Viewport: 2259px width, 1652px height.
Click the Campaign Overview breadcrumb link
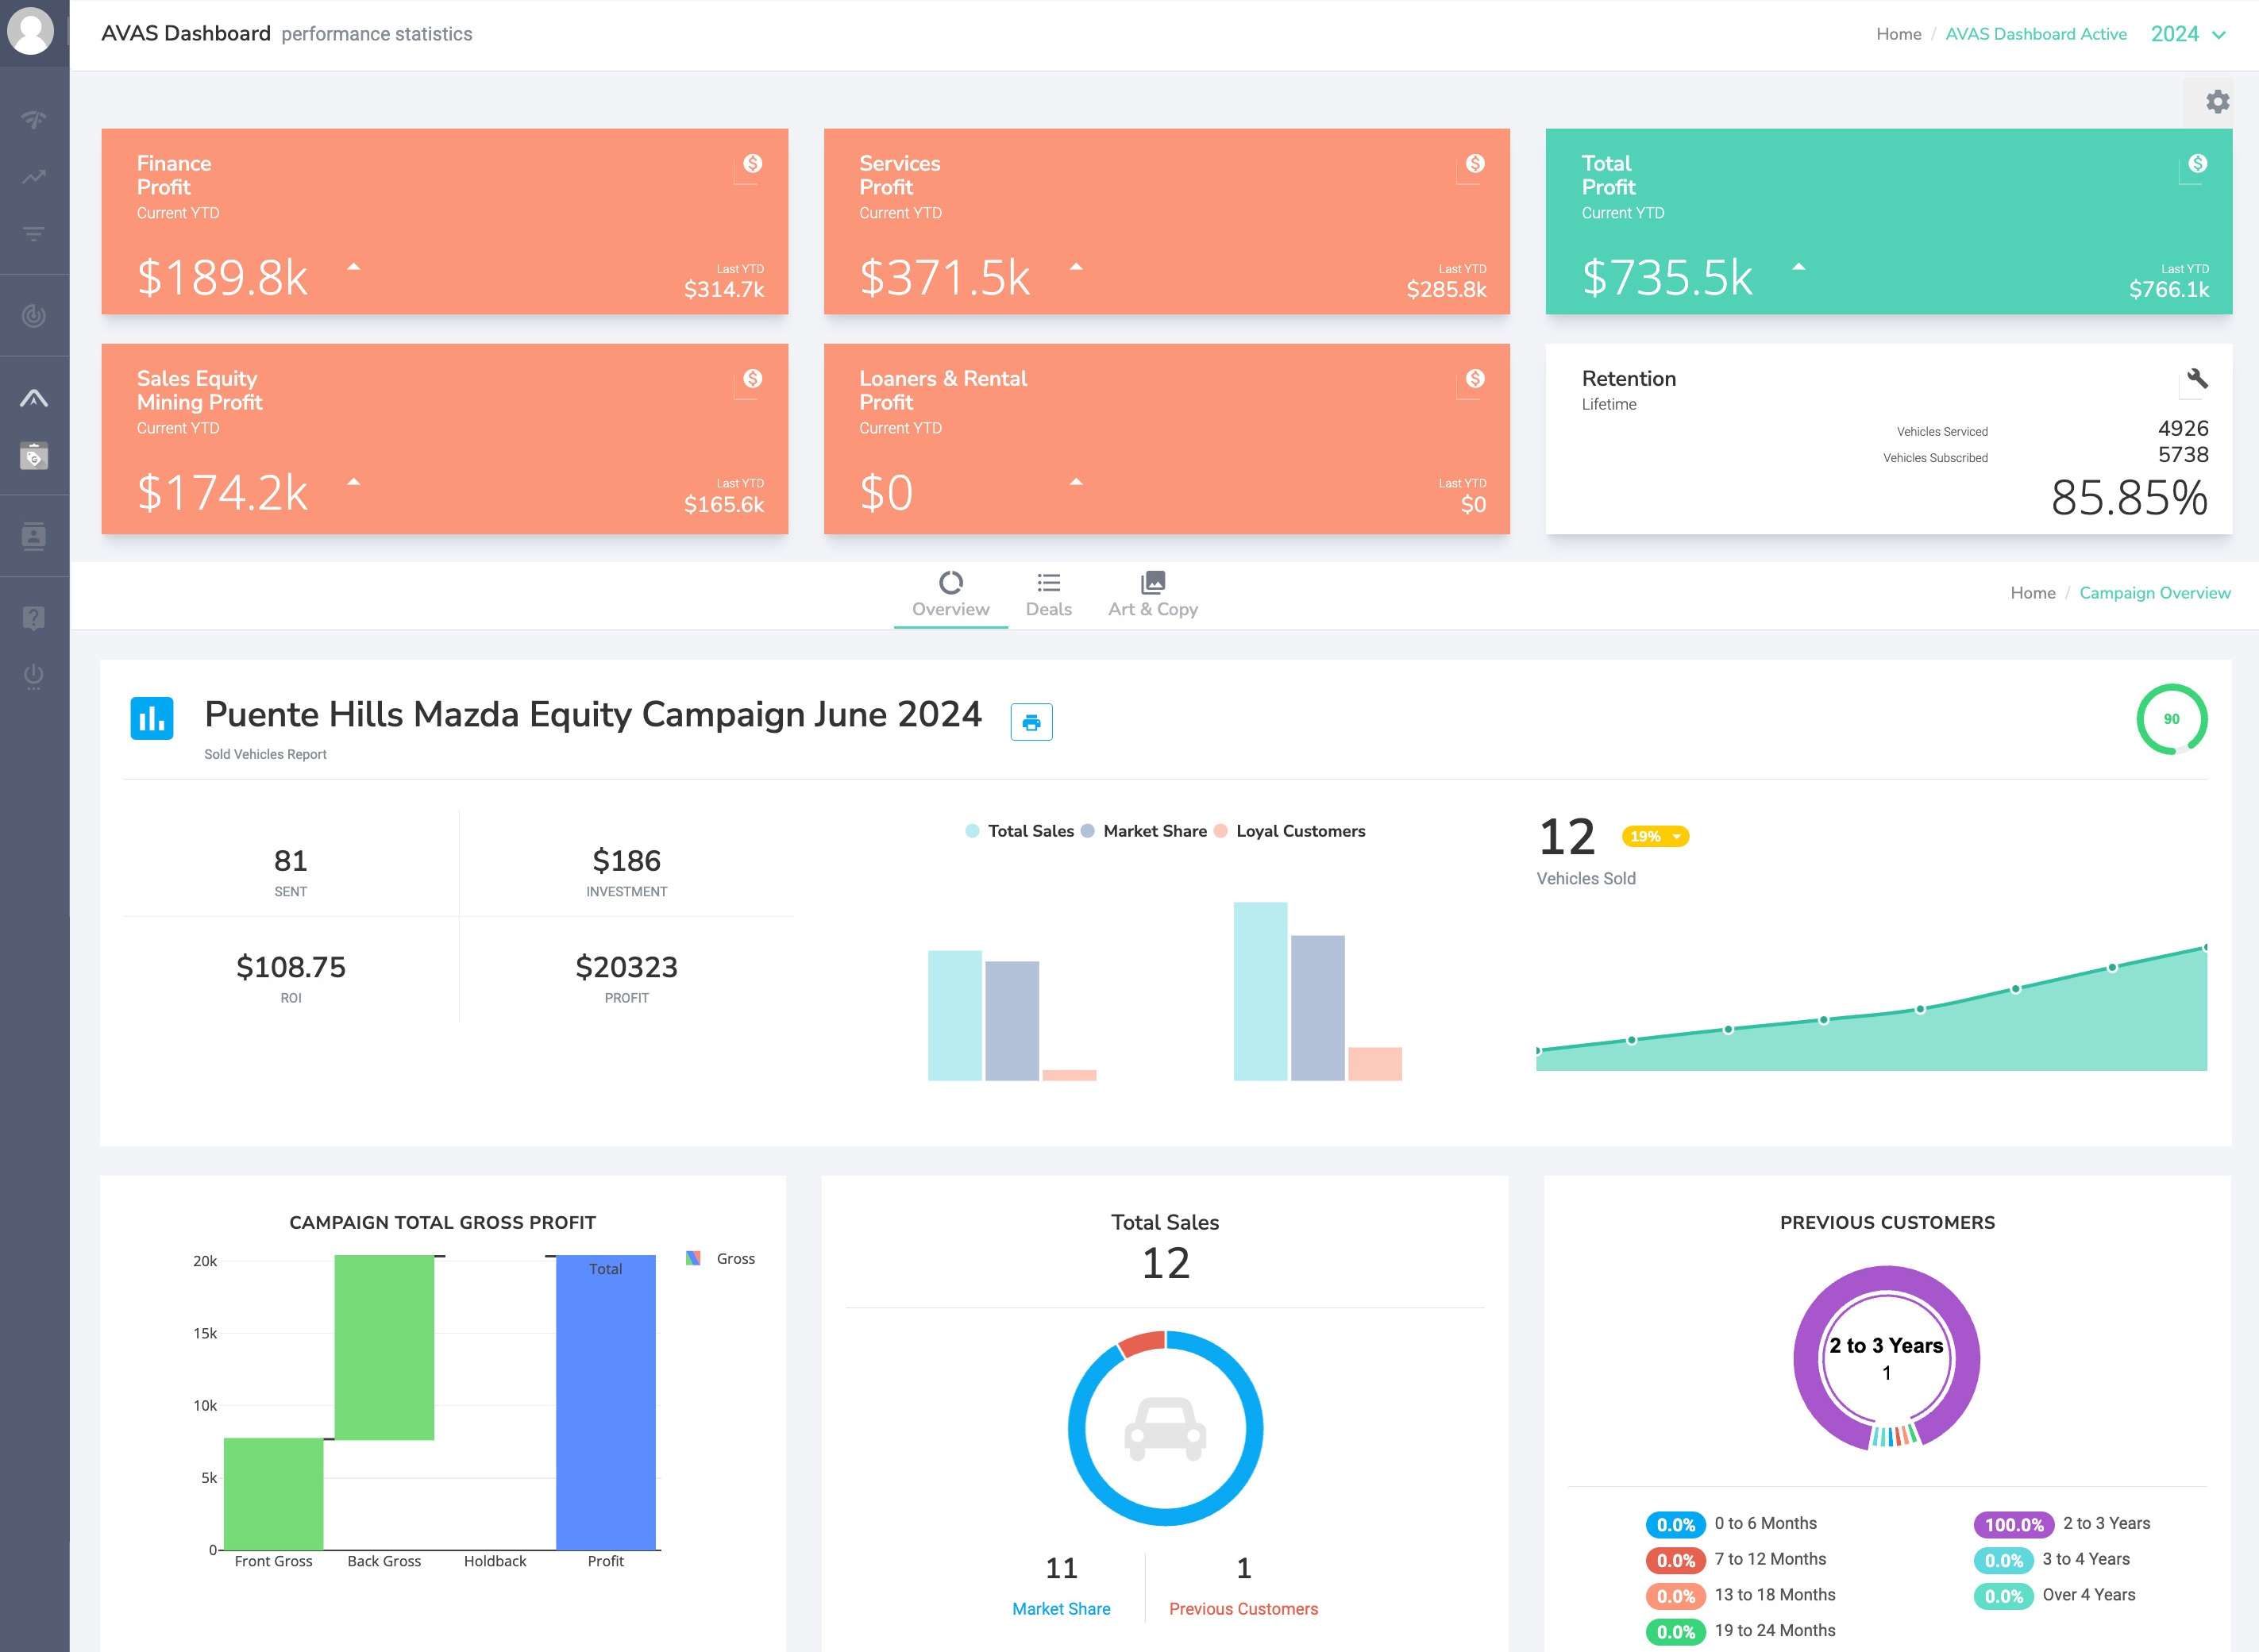click(2154, 593)
